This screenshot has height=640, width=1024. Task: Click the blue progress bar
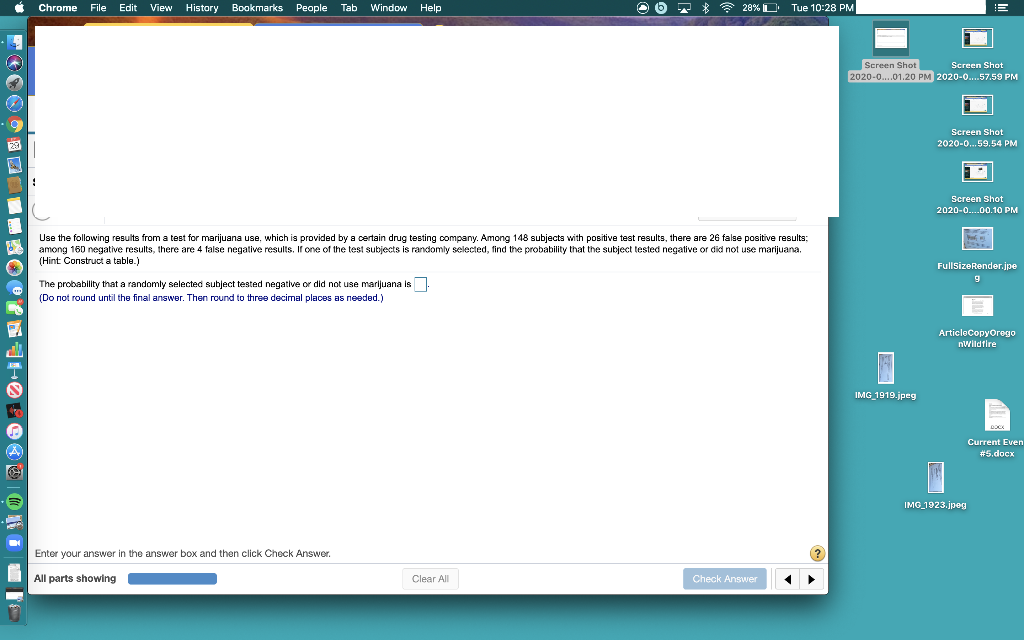click(172, 578)
